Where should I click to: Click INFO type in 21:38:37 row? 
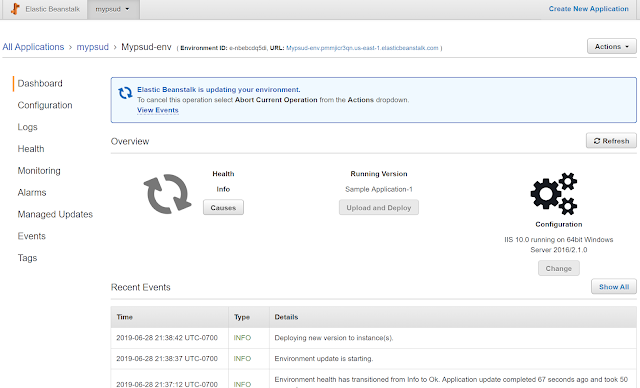pos(242,359)
